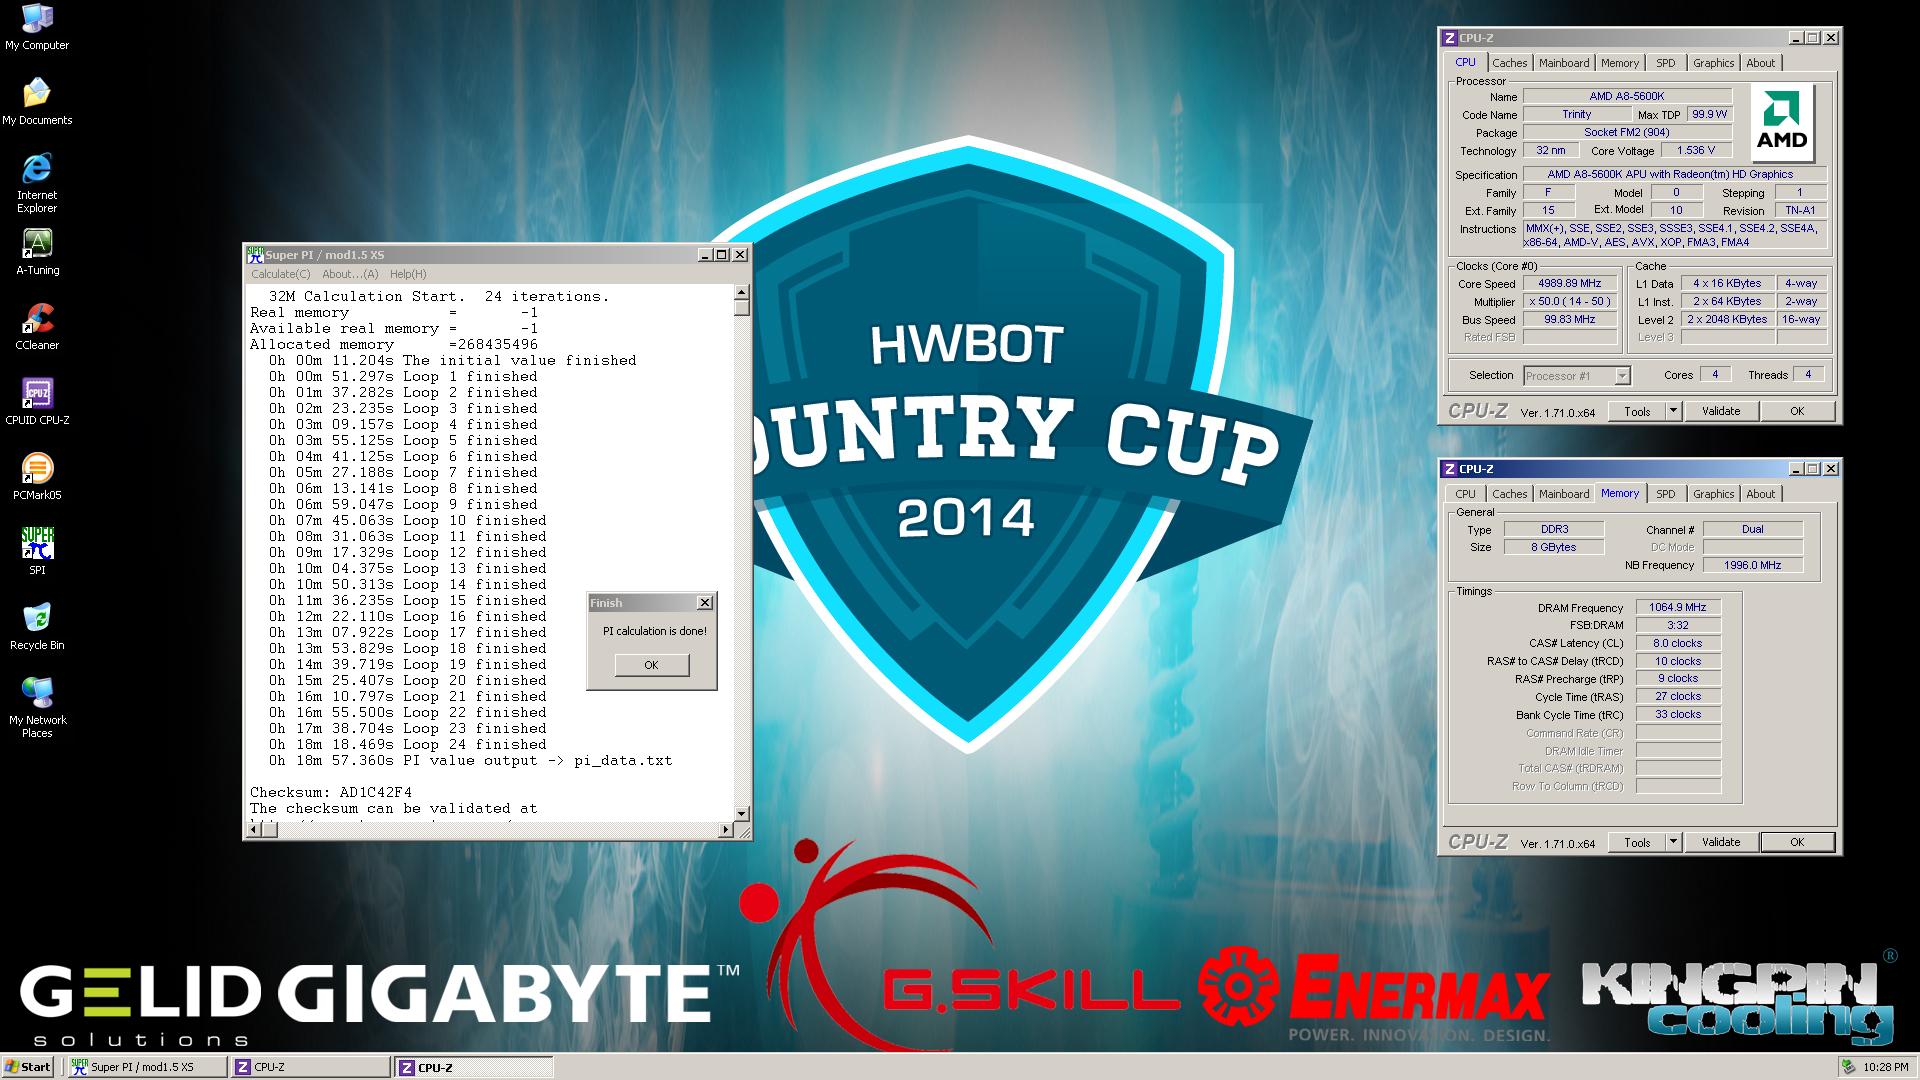This screenshot has width=1920, height=1080.
Task: Close the Finish dialog
Action: [x=705, y=603]
